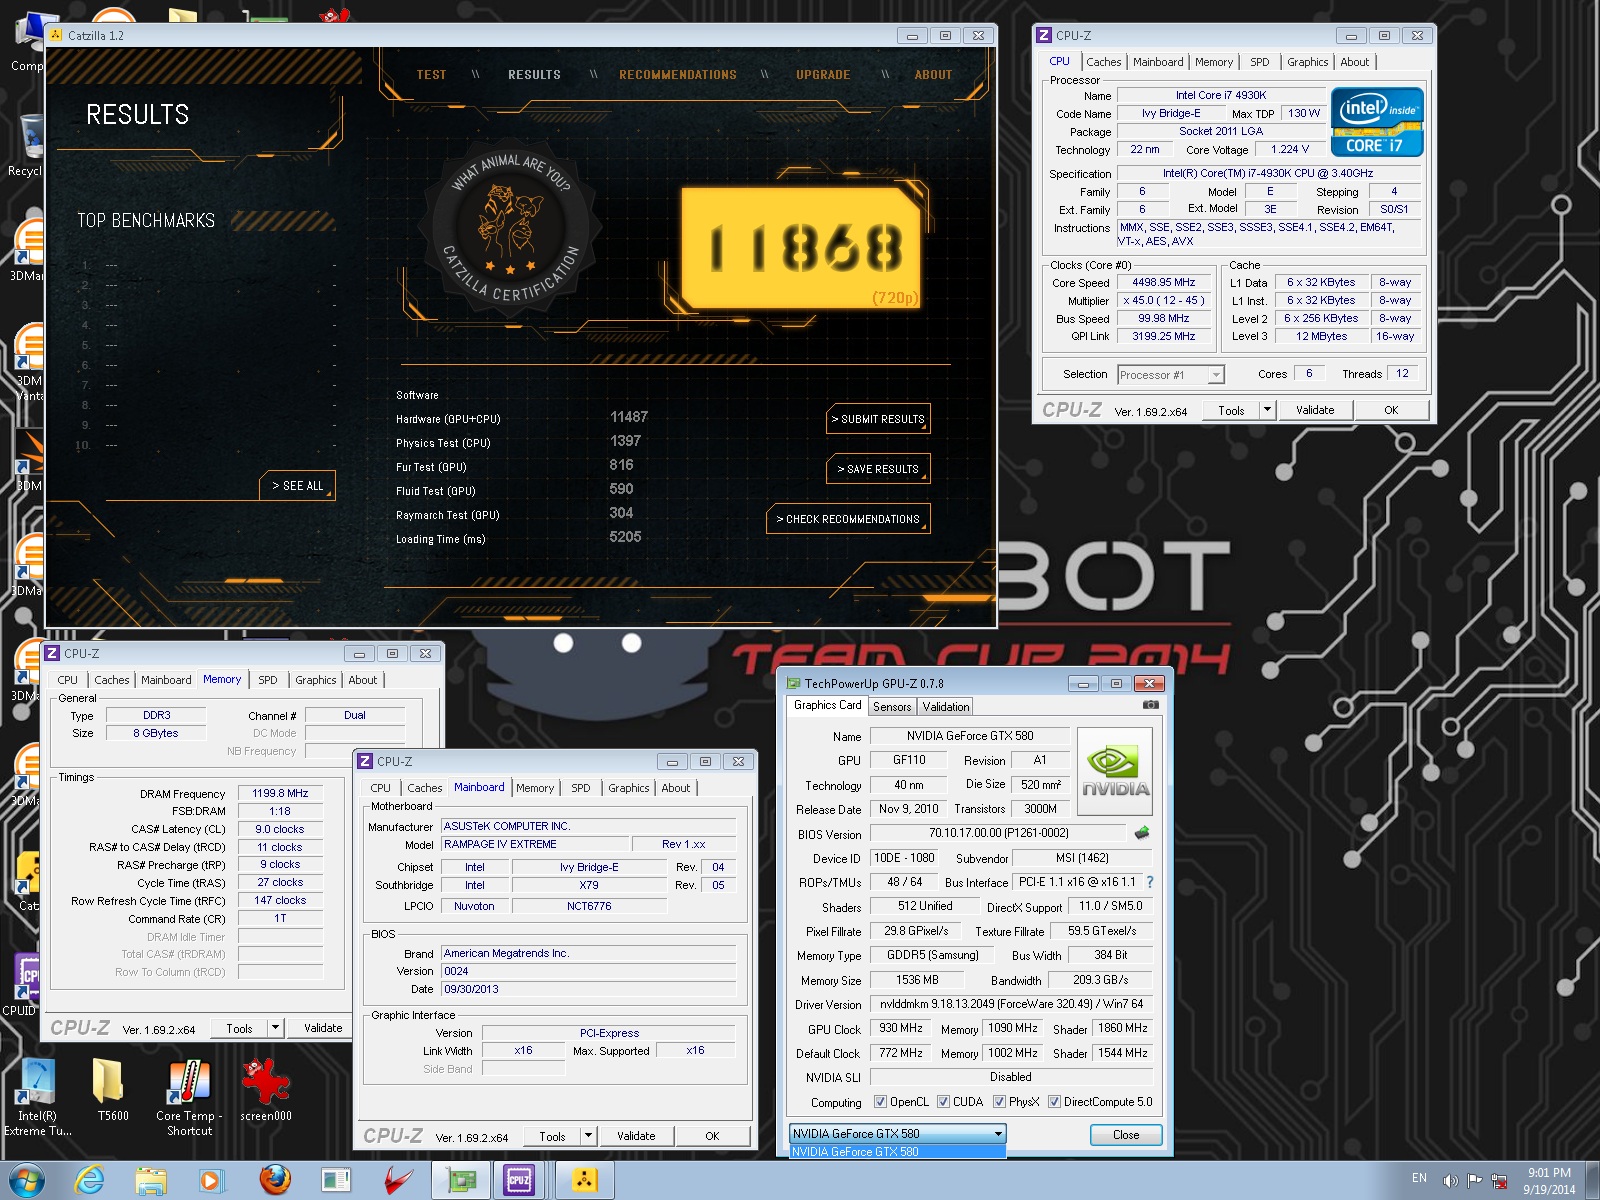The width and height of the screenshot is (1600, 1200).
Task: Open the Recycle Bin desktop icon
Action: tap(28, 145)
